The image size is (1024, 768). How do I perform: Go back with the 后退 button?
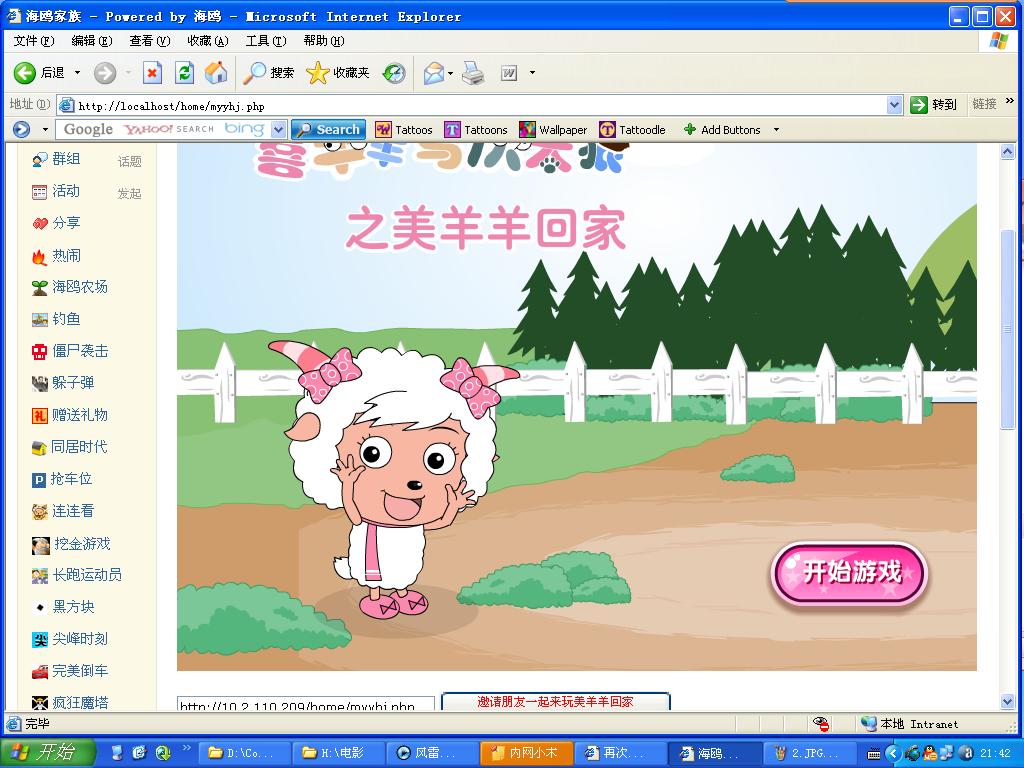point(39,72)
